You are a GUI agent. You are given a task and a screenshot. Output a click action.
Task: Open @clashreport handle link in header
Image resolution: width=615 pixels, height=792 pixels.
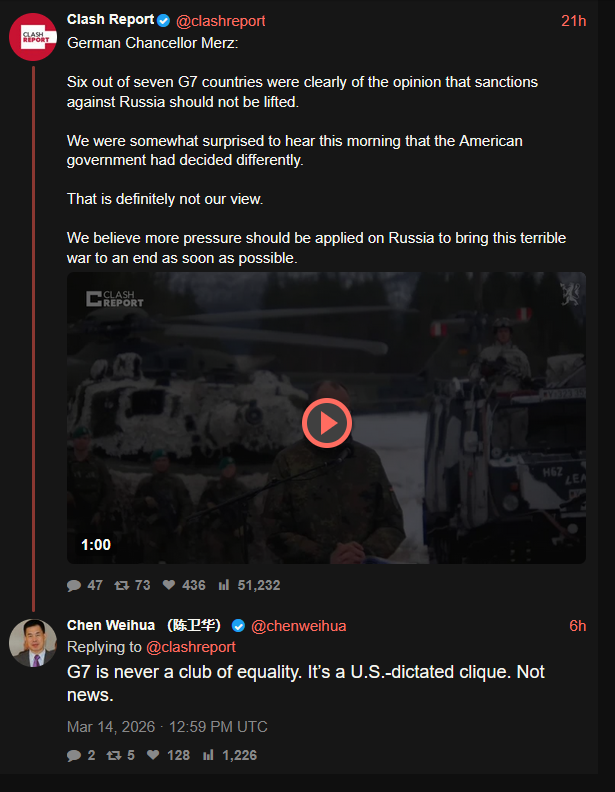[220, 21]
